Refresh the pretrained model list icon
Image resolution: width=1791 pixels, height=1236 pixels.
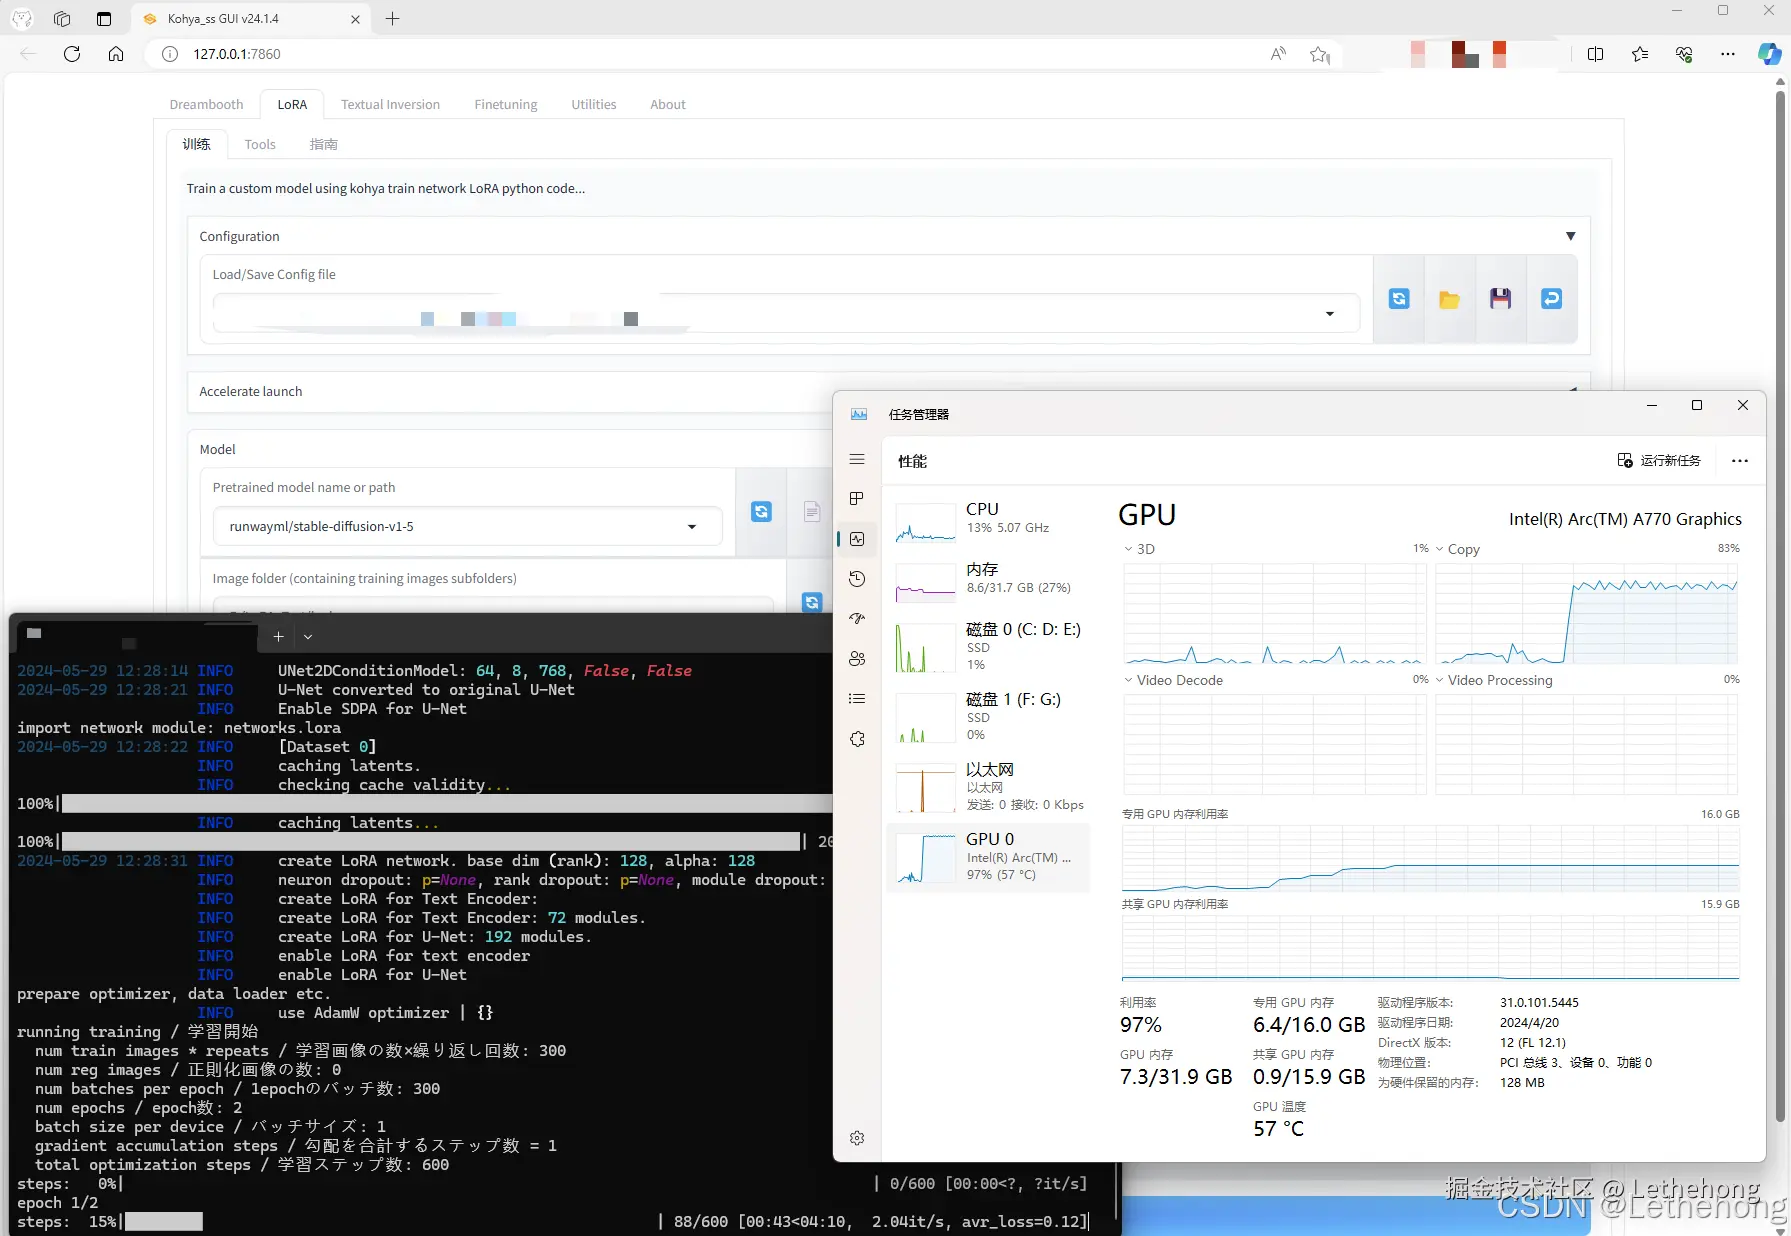(761, 511)
